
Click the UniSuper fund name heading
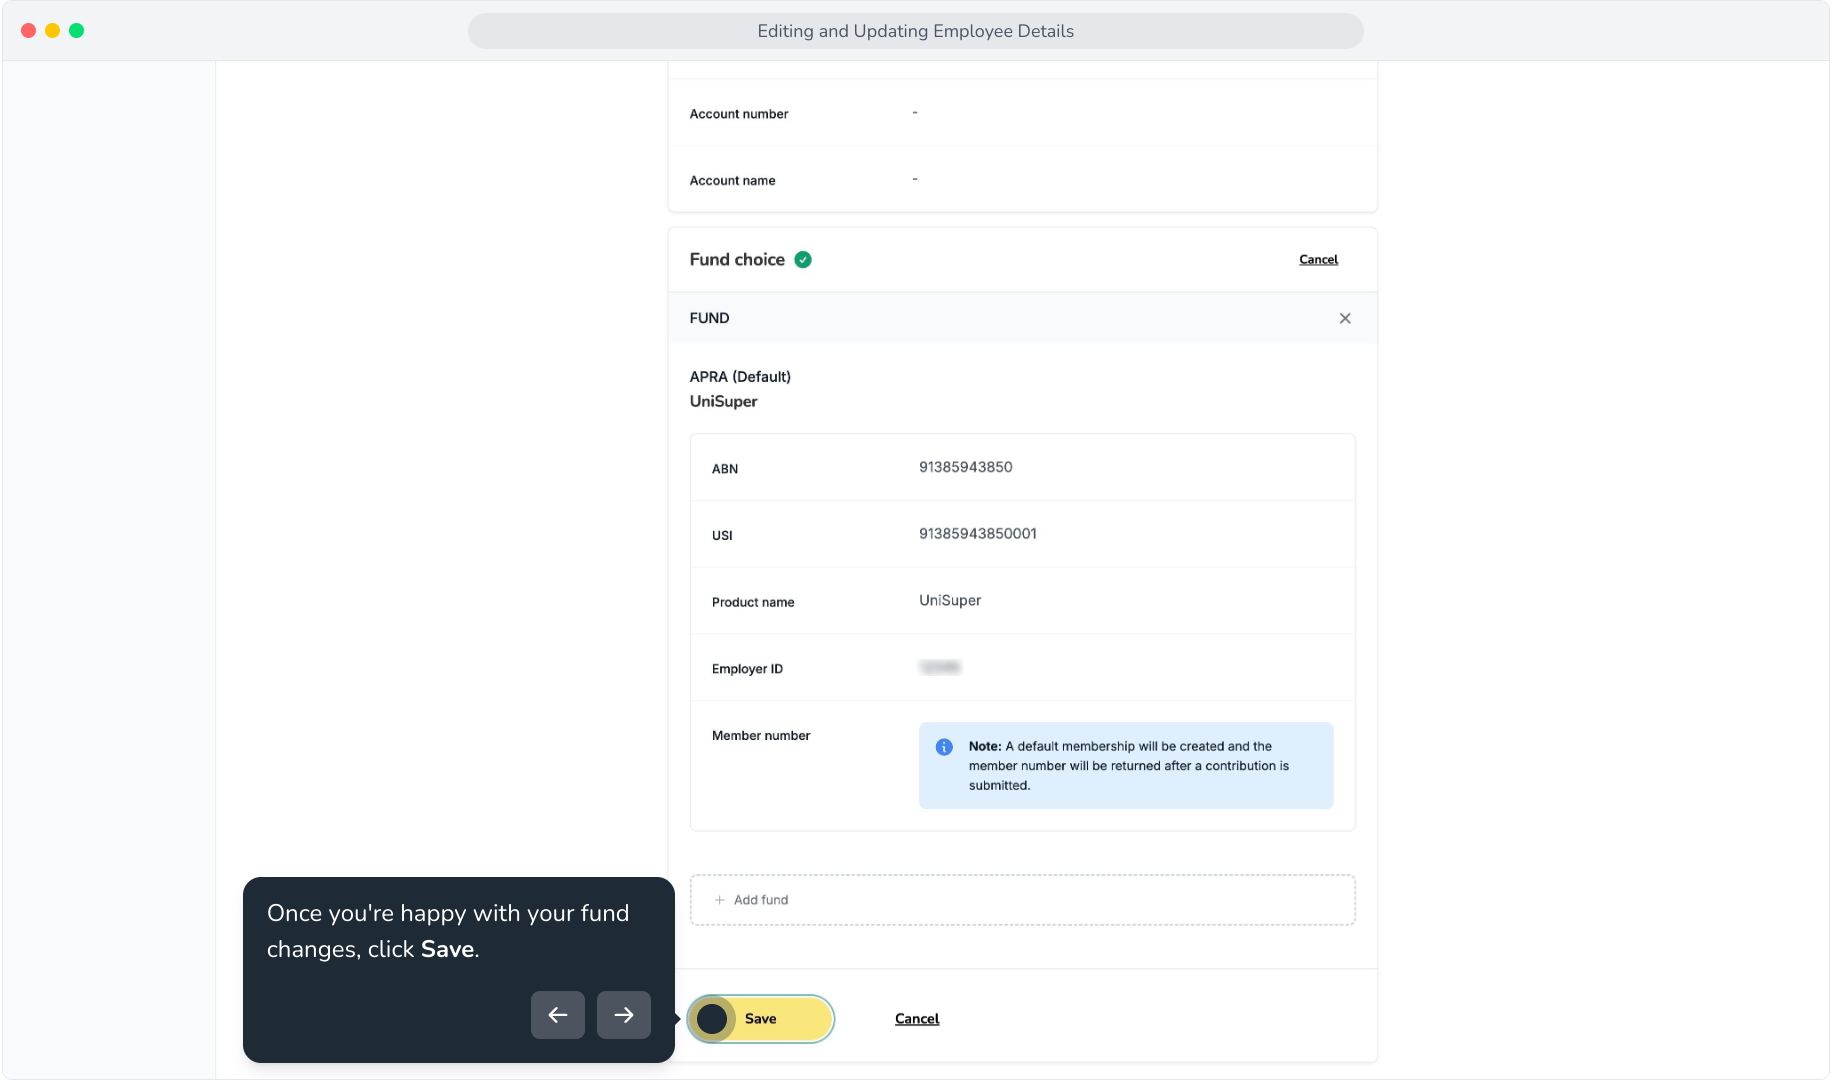coord(723,402)
